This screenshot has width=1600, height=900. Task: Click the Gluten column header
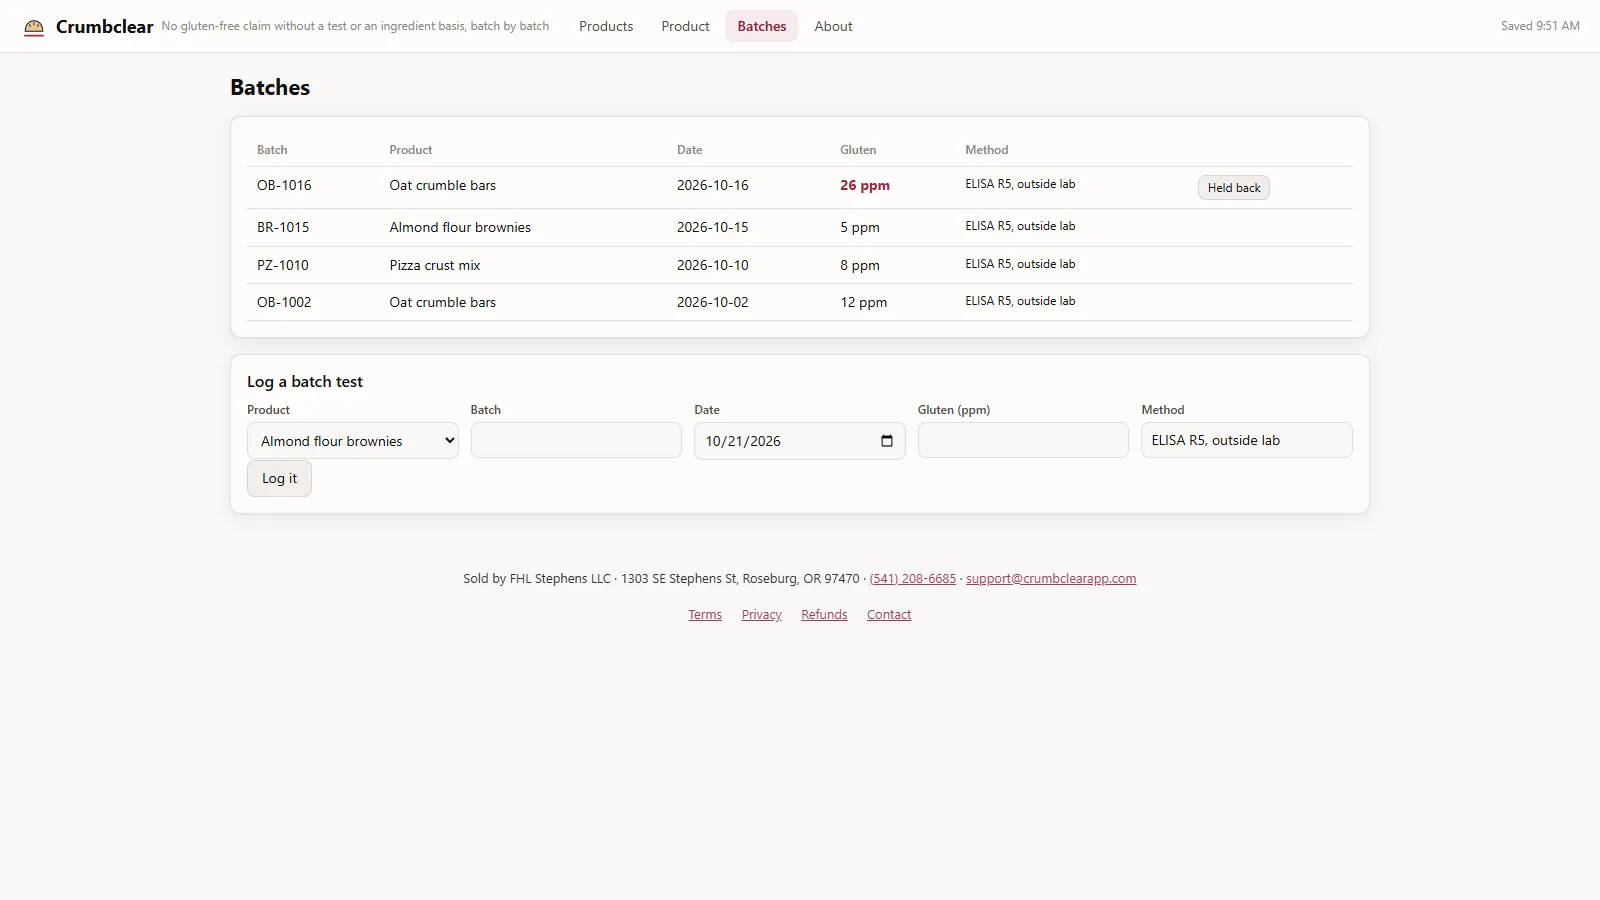(x=858, y=150)
